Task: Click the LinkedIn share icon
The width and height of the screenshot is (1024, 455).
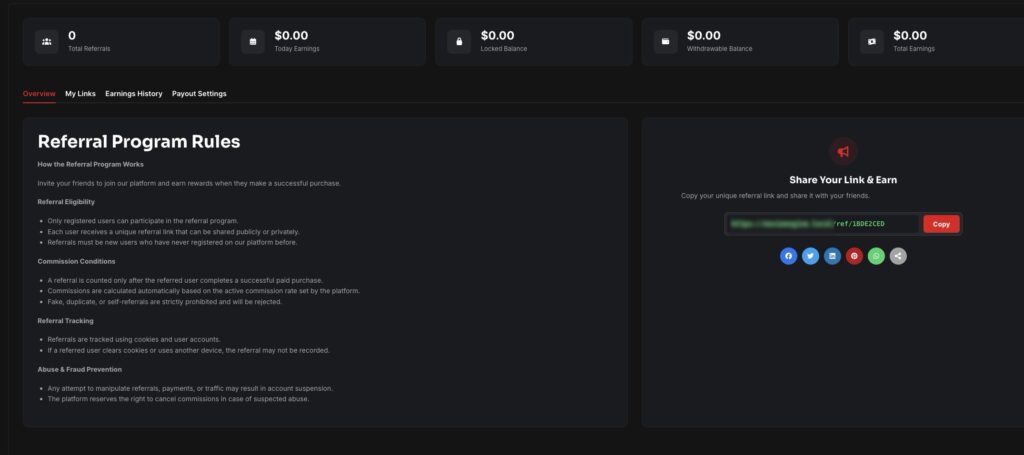Action: pyautogui.click(x=833, y=256)
